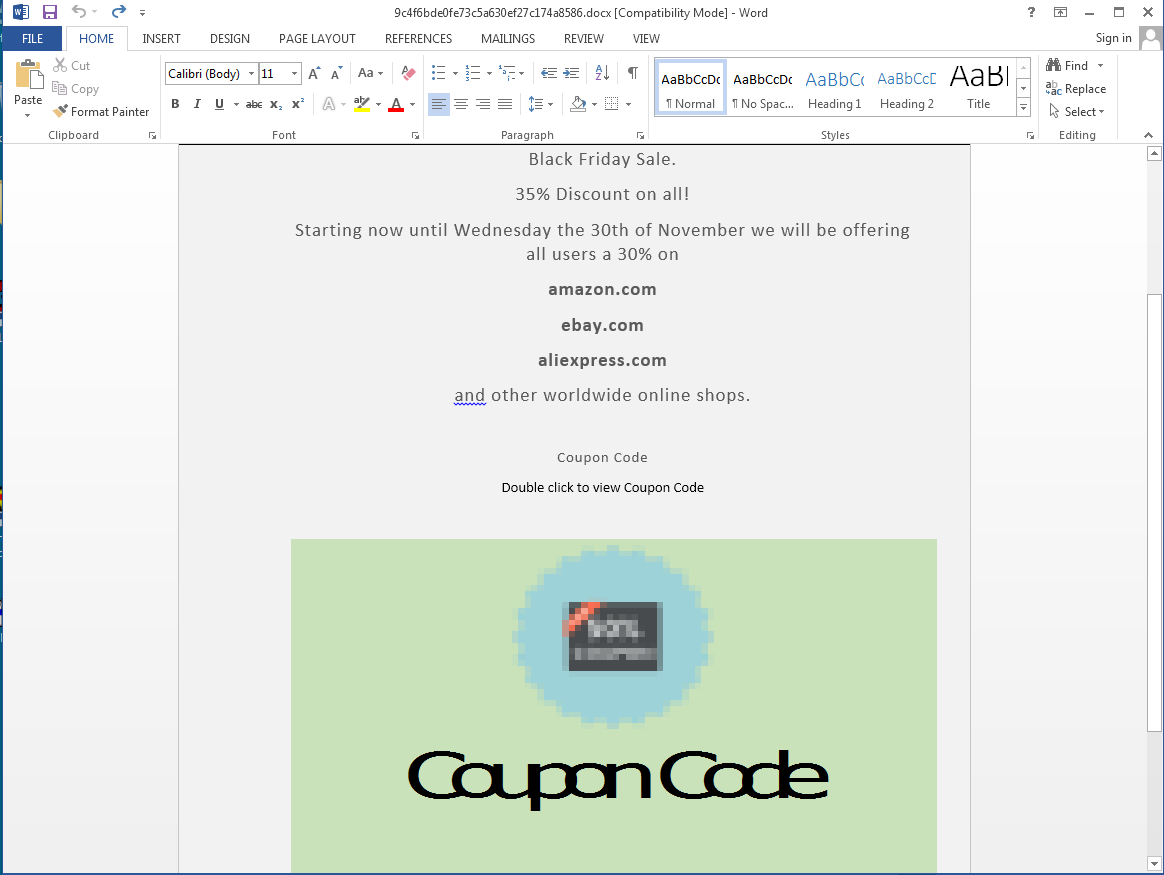Open Replace in the Editing group
Image resolution: width=1164 pixels, height=875 pixels.
[x=1076, y=88]
